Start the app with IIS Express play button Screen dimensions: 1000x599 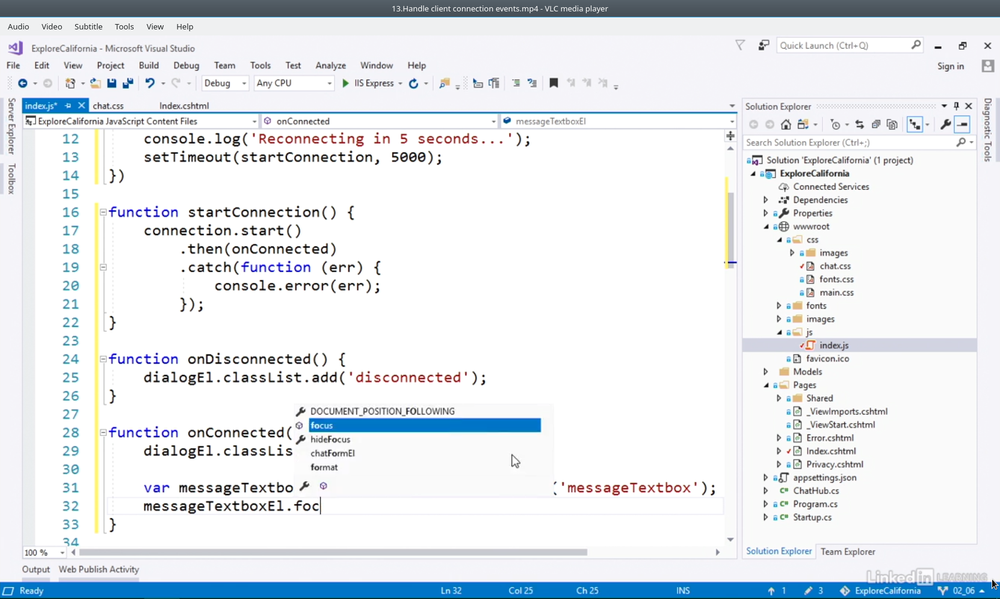click(346, 84)
